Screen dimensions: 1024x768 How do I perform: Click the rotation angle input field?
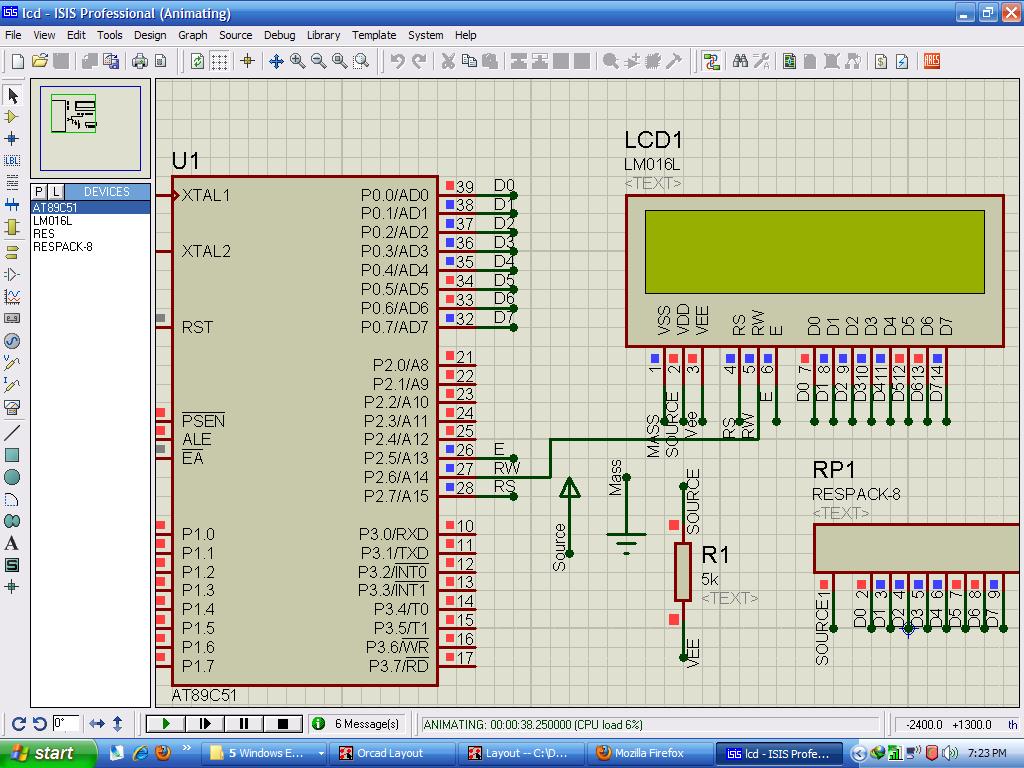(x=65, y=724)
